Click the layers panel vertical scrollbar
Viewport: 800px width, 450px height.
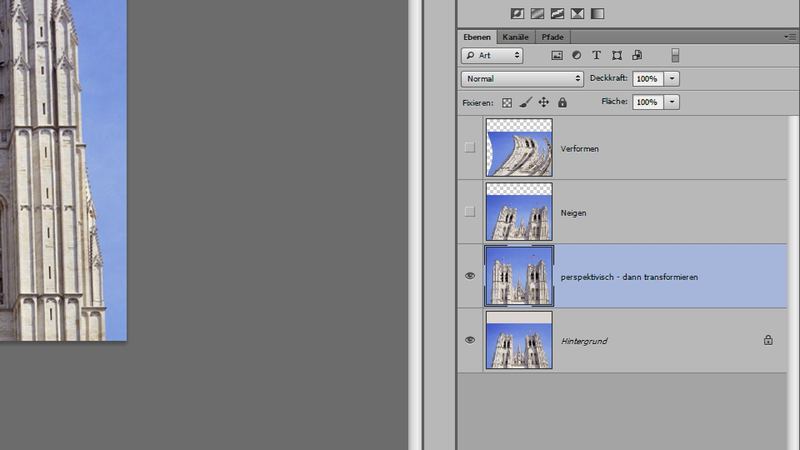click(x=792, y=283)
